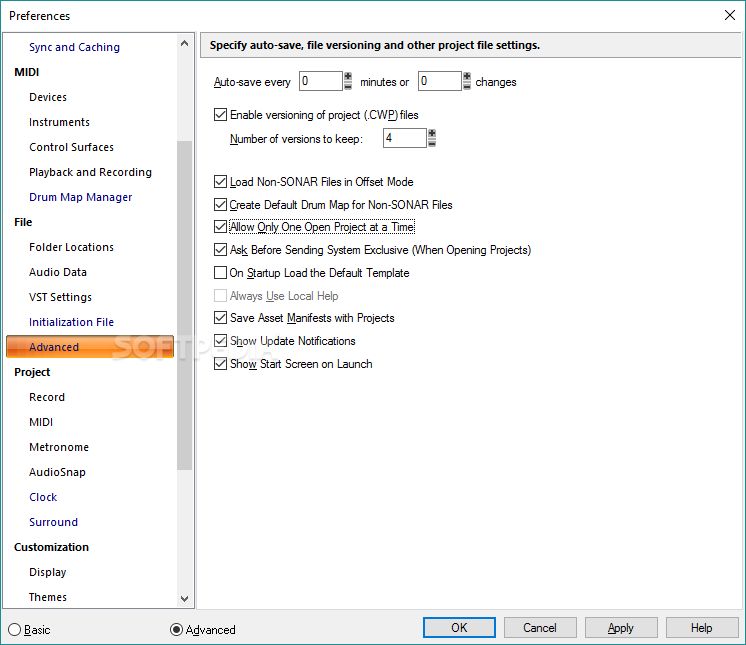This screenshot has width=746, height=645.
Task: Select Folder Locations under File
Action: point(71,247)
